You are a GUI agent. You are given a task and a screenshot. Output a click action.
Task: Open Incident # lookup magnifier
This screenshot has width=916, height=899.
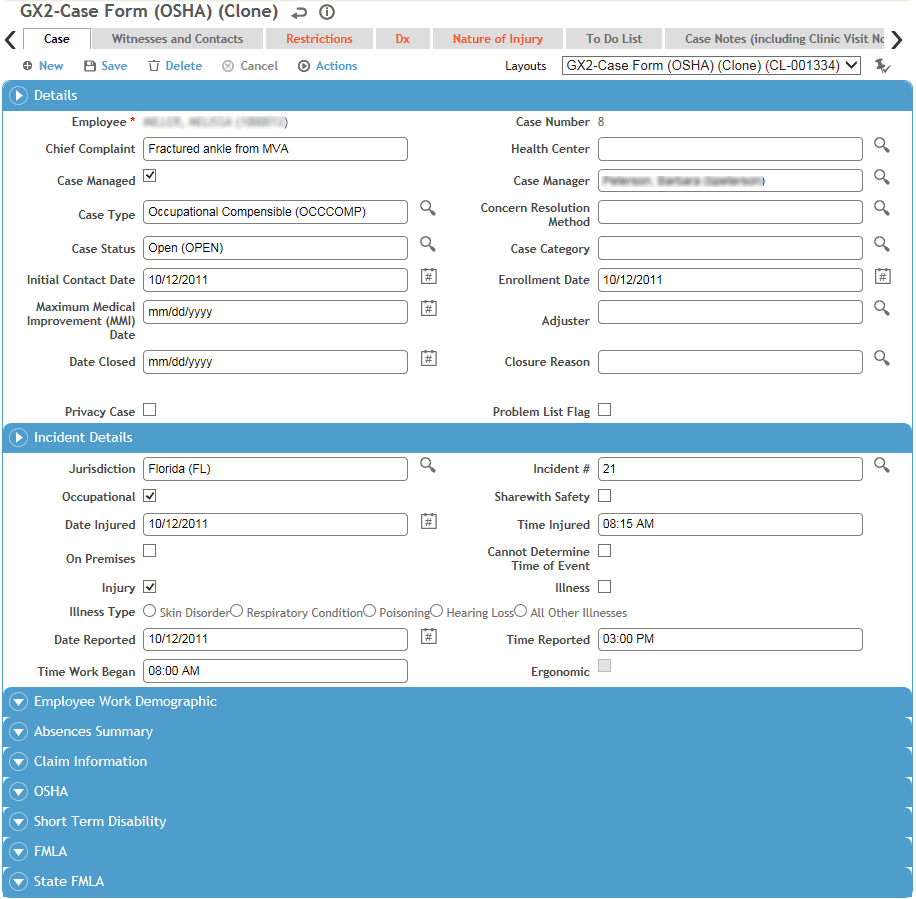(882, 465)
